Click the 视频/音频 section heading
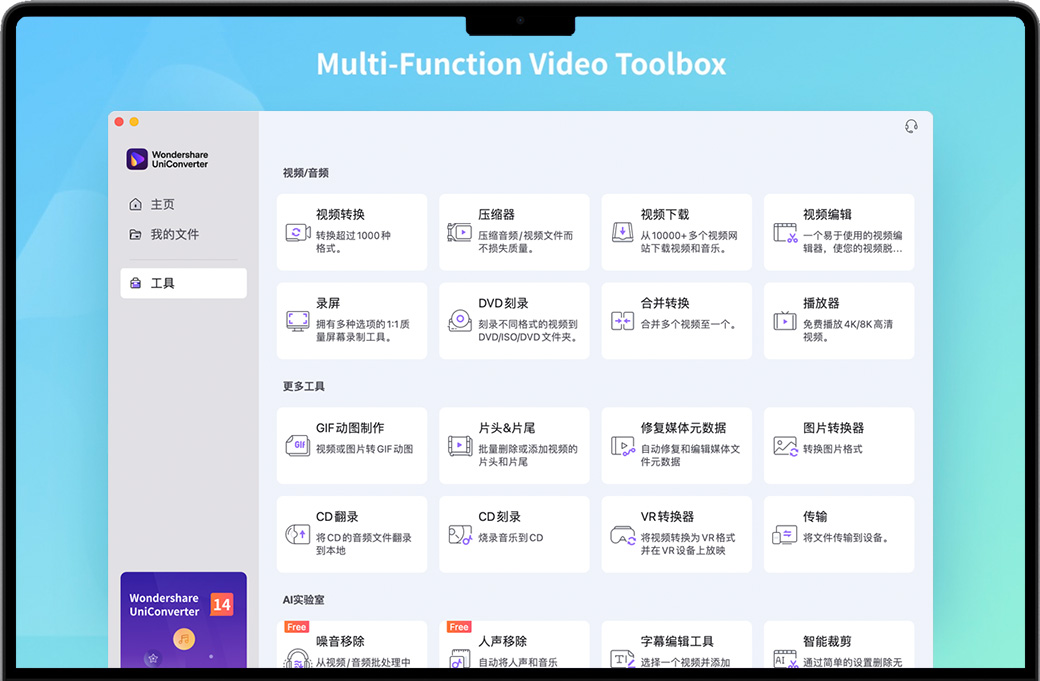1040x681 pixels. [x=306, y=173]
